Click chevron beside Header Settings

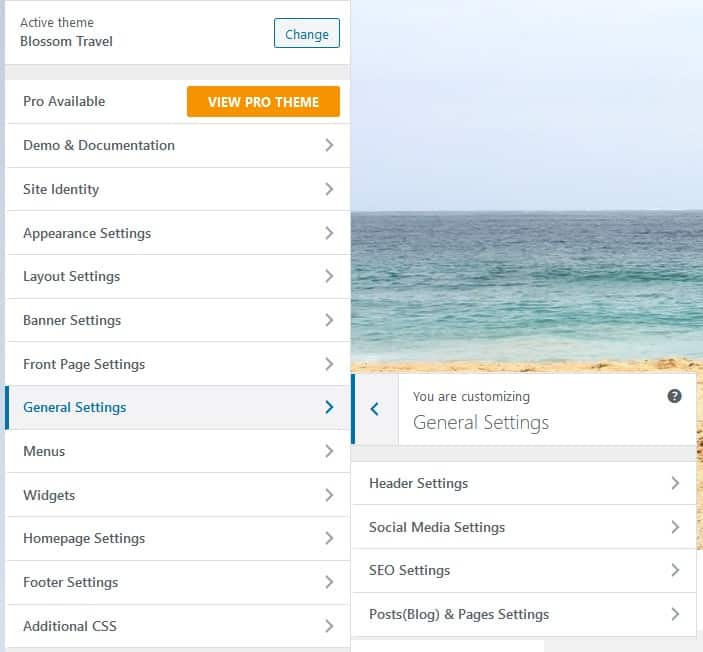click(675, 483)
